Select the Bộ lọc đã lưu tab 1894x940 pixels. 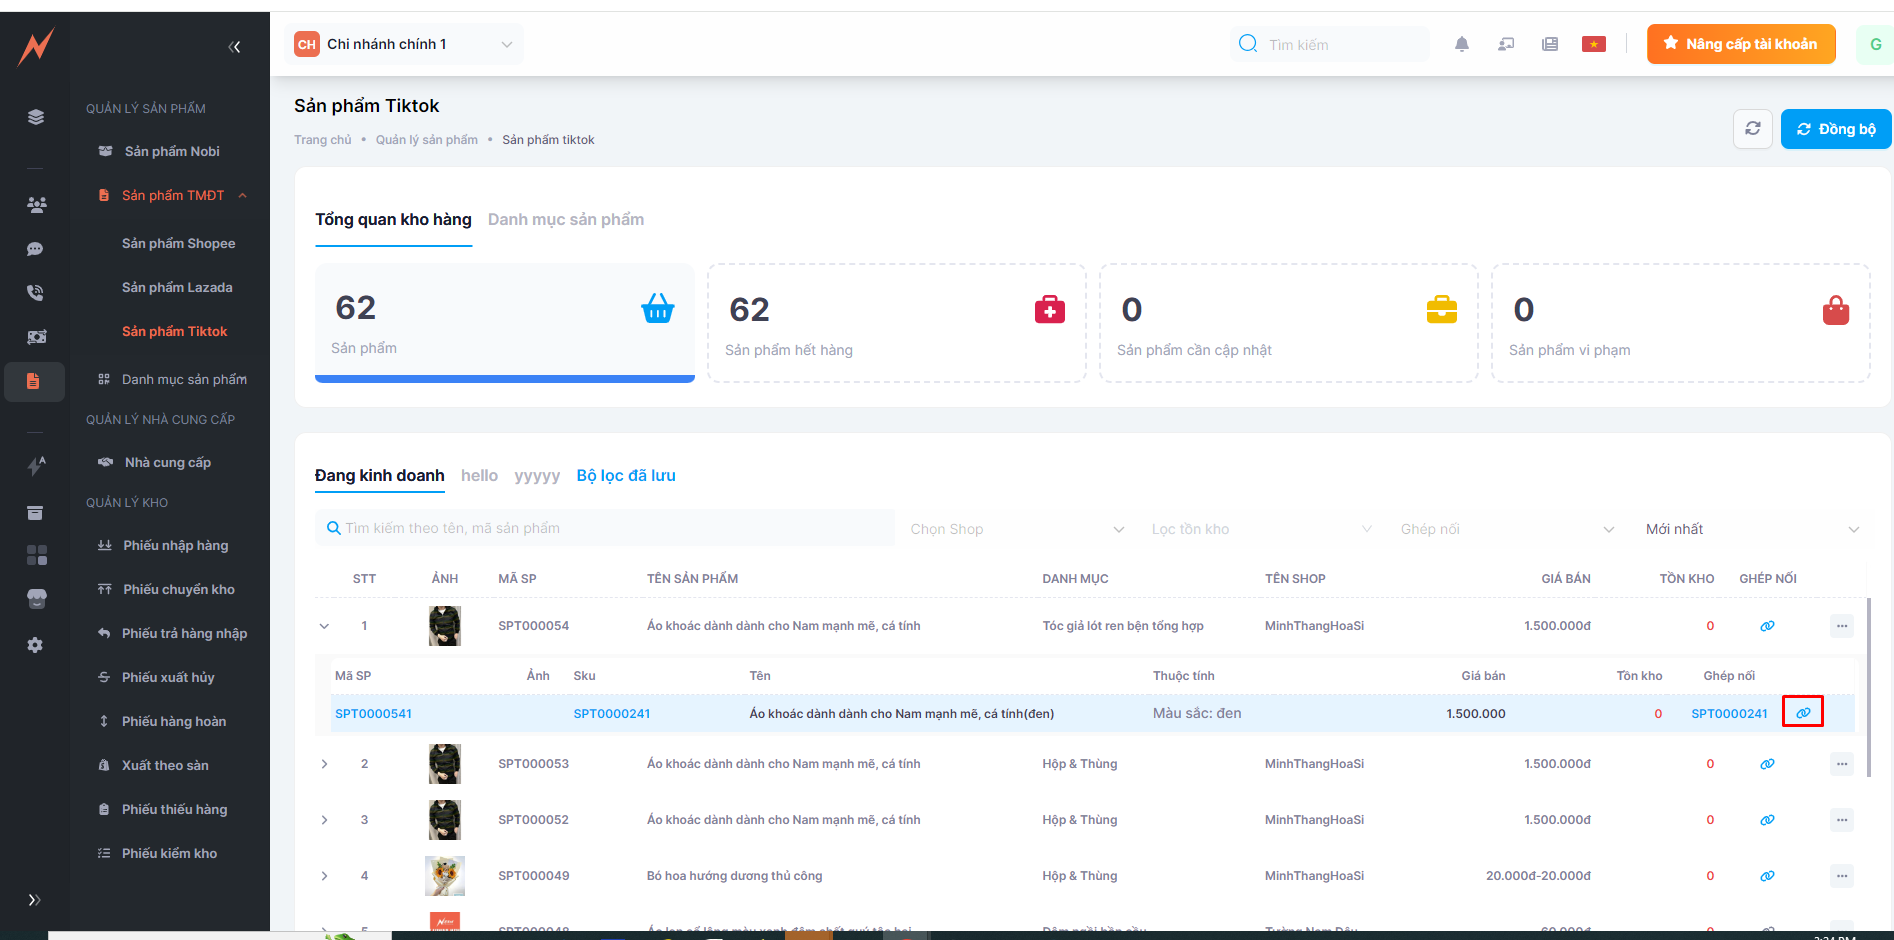coord(625,476)
